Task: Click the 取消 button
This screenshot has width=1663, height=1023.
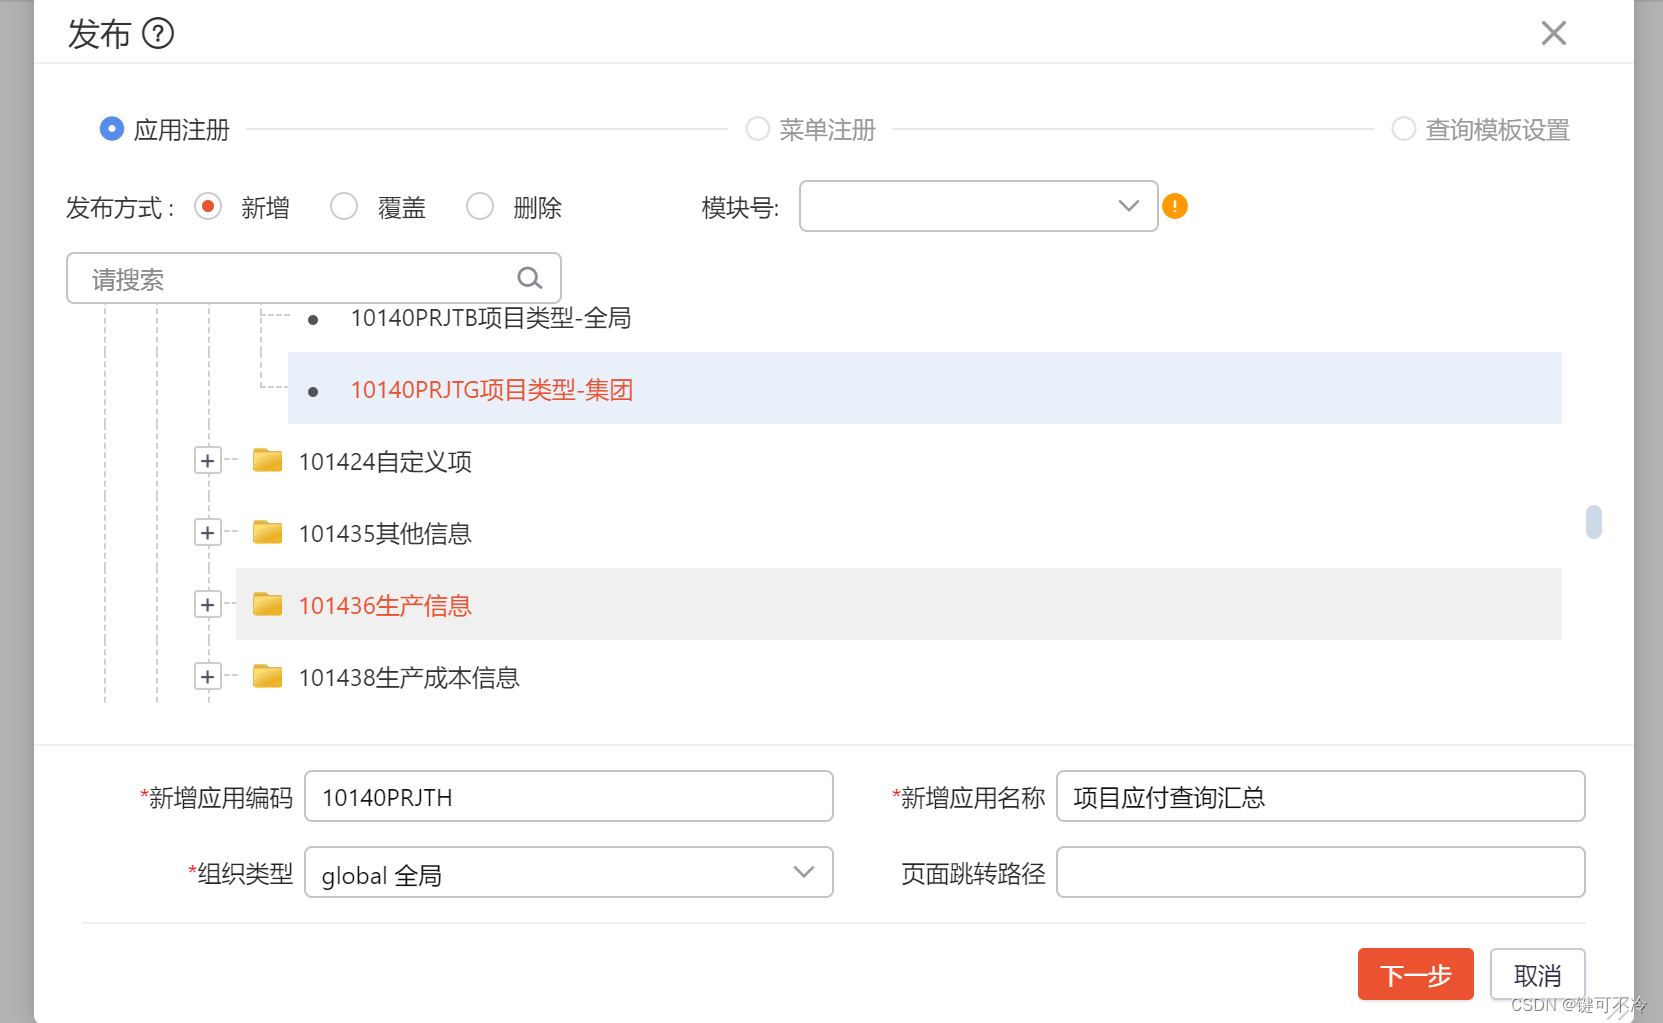Action: (x=1537, y=974)
